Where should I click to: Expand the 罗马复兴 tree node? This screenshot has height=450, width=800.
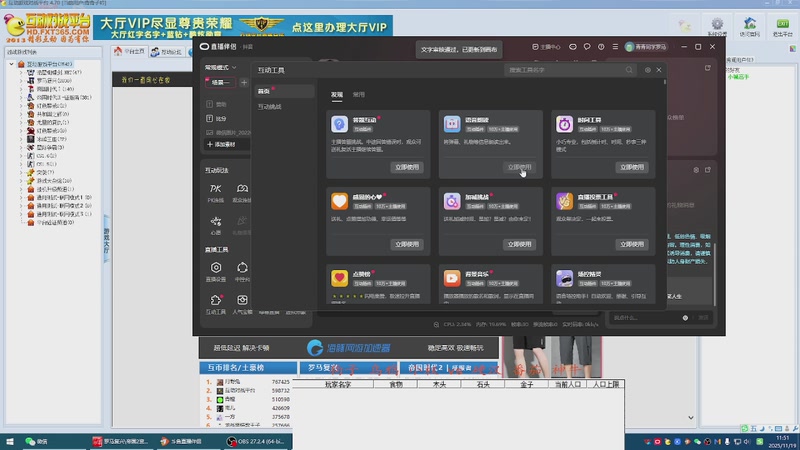coord(21,81)
